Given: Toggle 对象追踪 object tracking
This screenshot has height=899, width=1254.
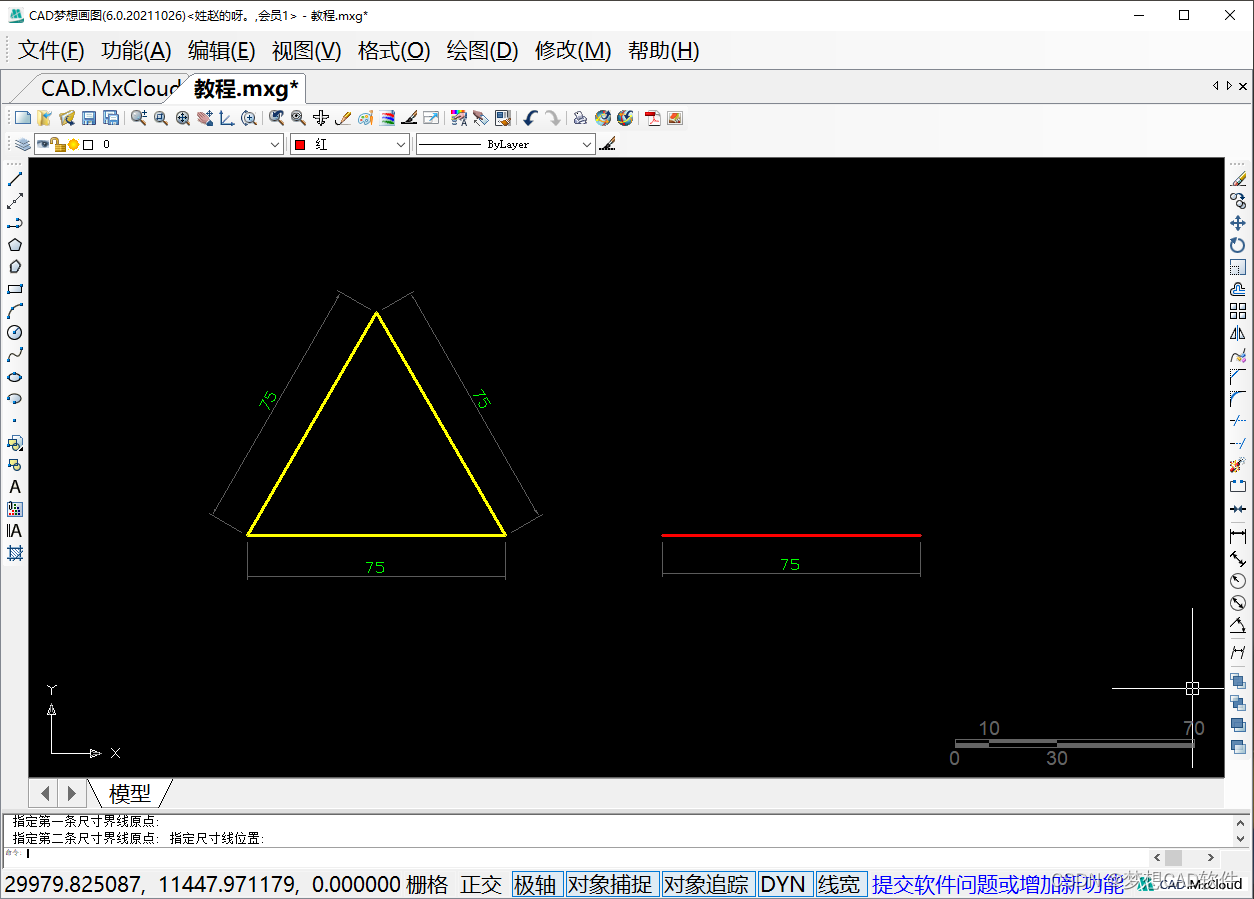Looking at the screenshot, I should pos(706,884).
